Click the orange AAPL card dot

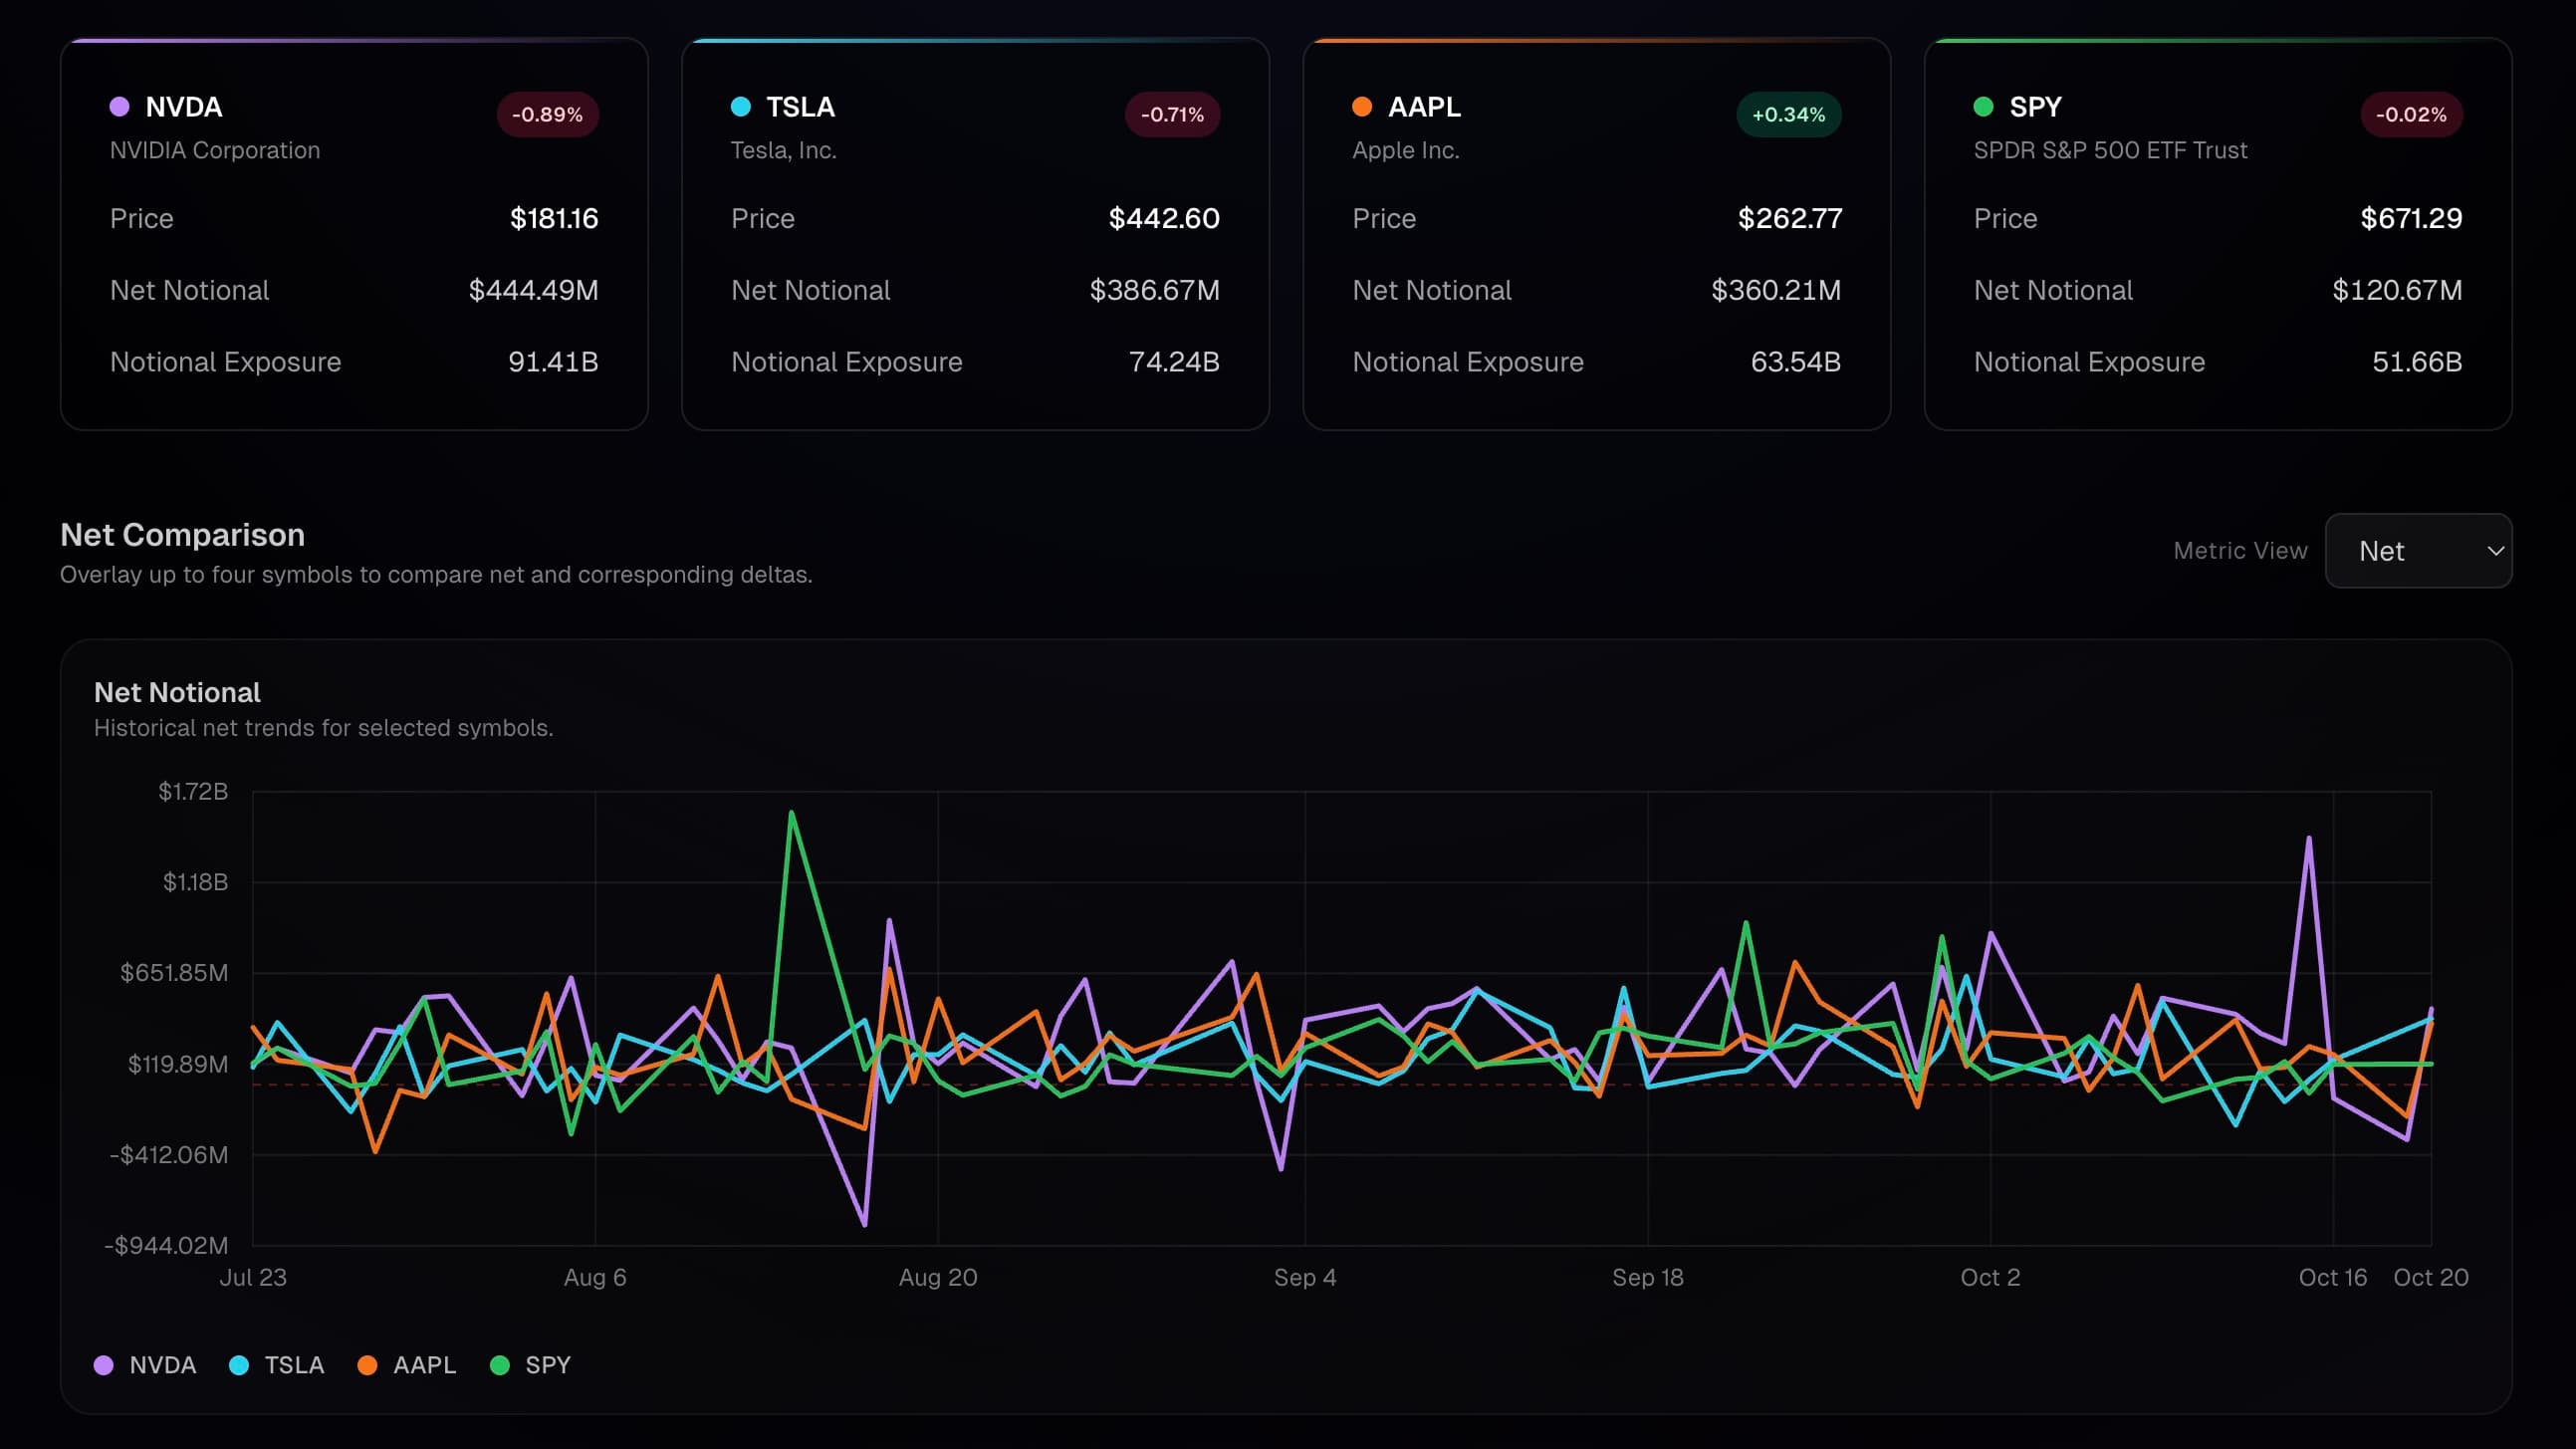pyautogui.click(x=1361, y=107)
